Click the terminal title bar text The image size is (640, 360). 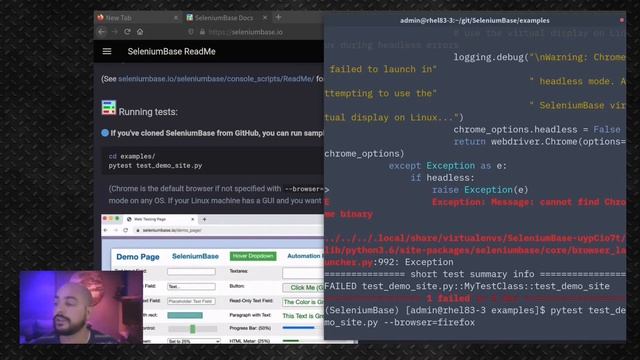(475, 20)
